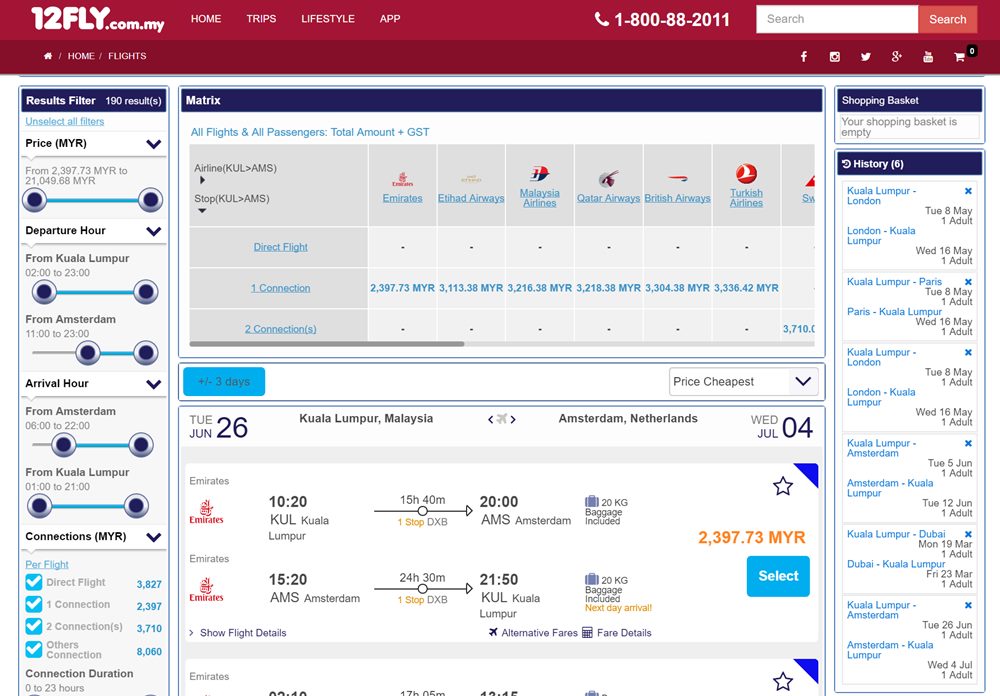Screen dimensions: 1000x696
Task: Click 3,216.38 MYR Malaysia Airlines cell
Action: (540, 288)
